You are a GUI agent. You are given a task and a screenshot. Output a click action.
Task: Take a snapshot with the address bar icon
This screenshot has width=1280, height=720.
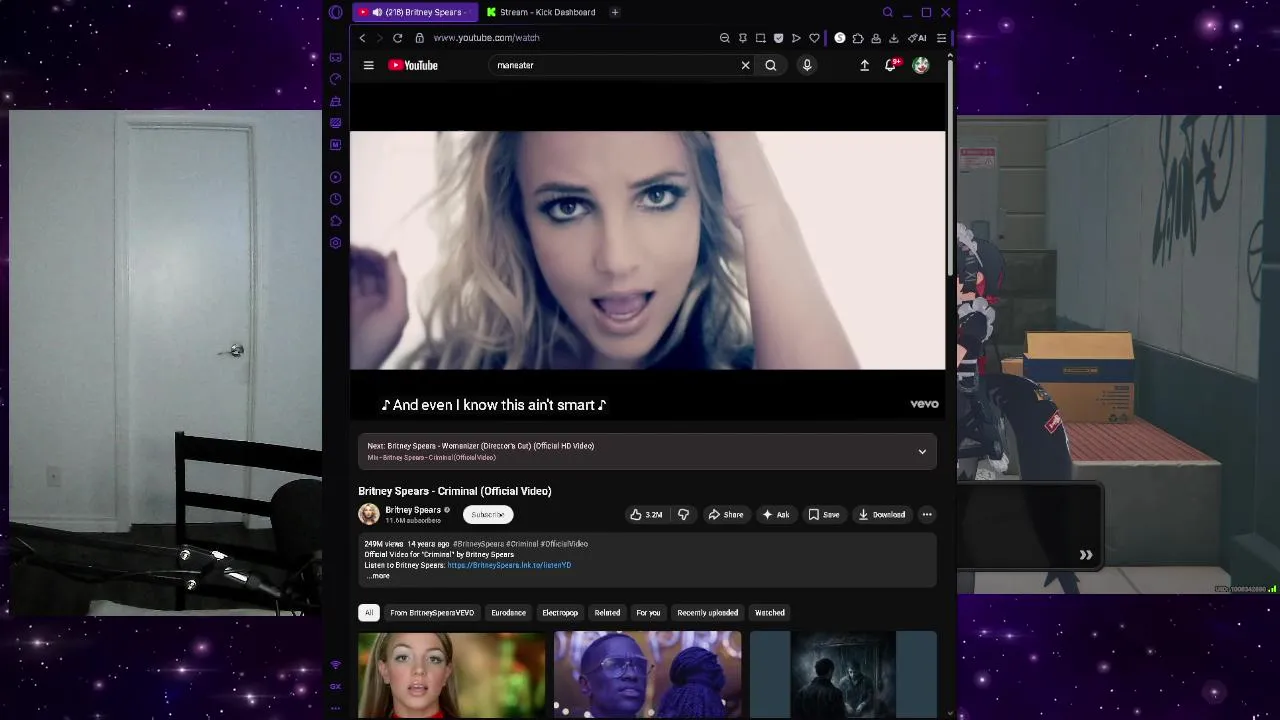pyautogui.click(x=760, y=38)
